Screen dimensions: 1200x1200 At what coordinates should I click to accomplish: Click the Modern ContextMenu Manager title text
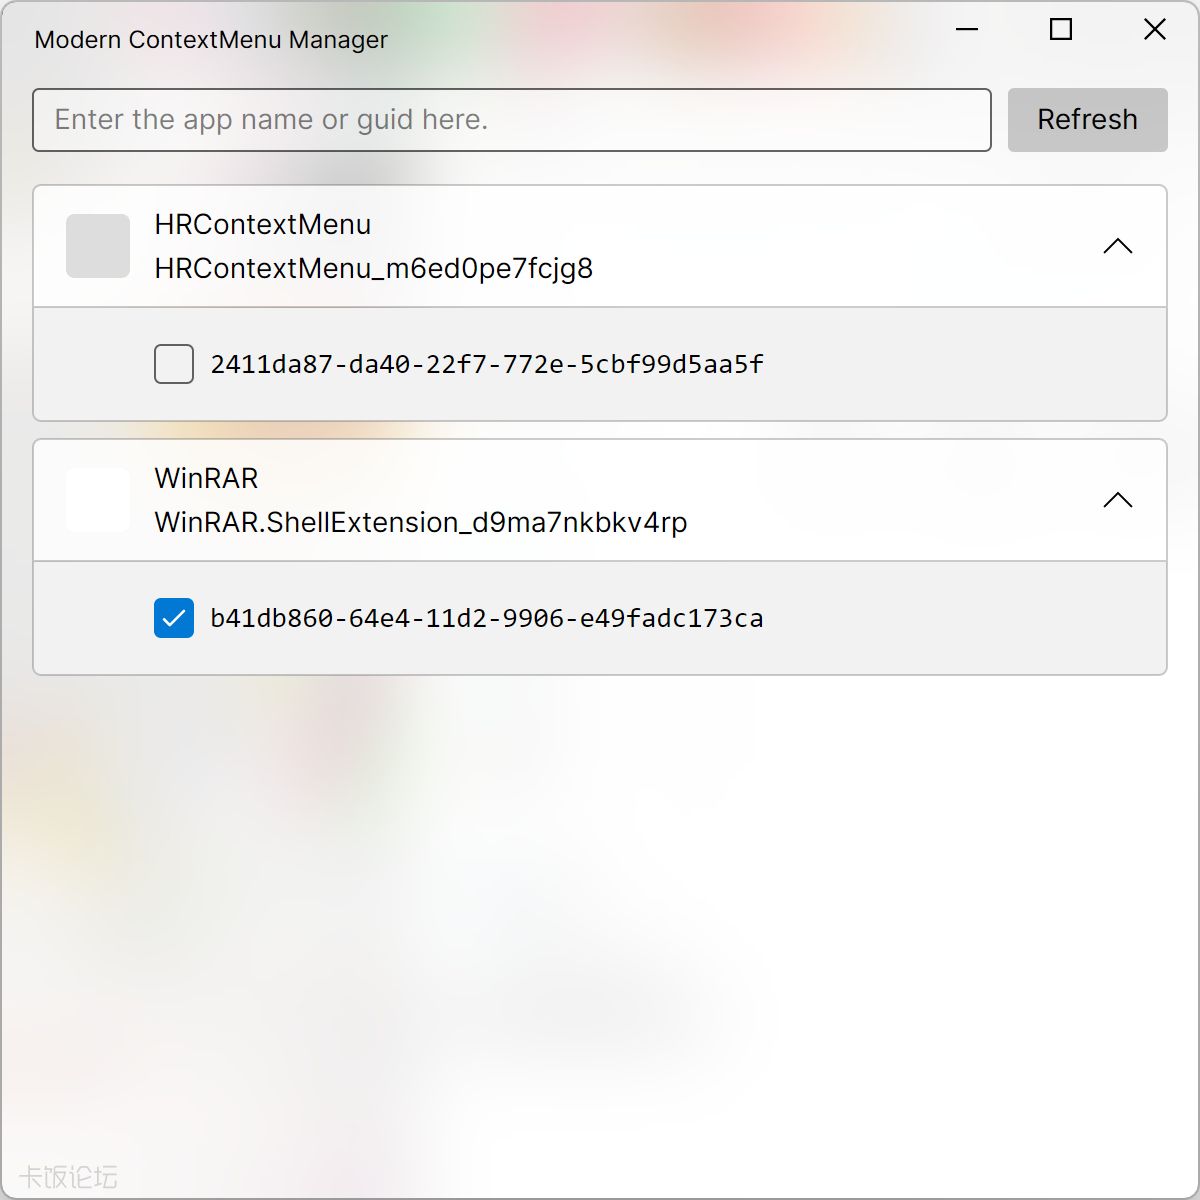(x=211, y=39)
